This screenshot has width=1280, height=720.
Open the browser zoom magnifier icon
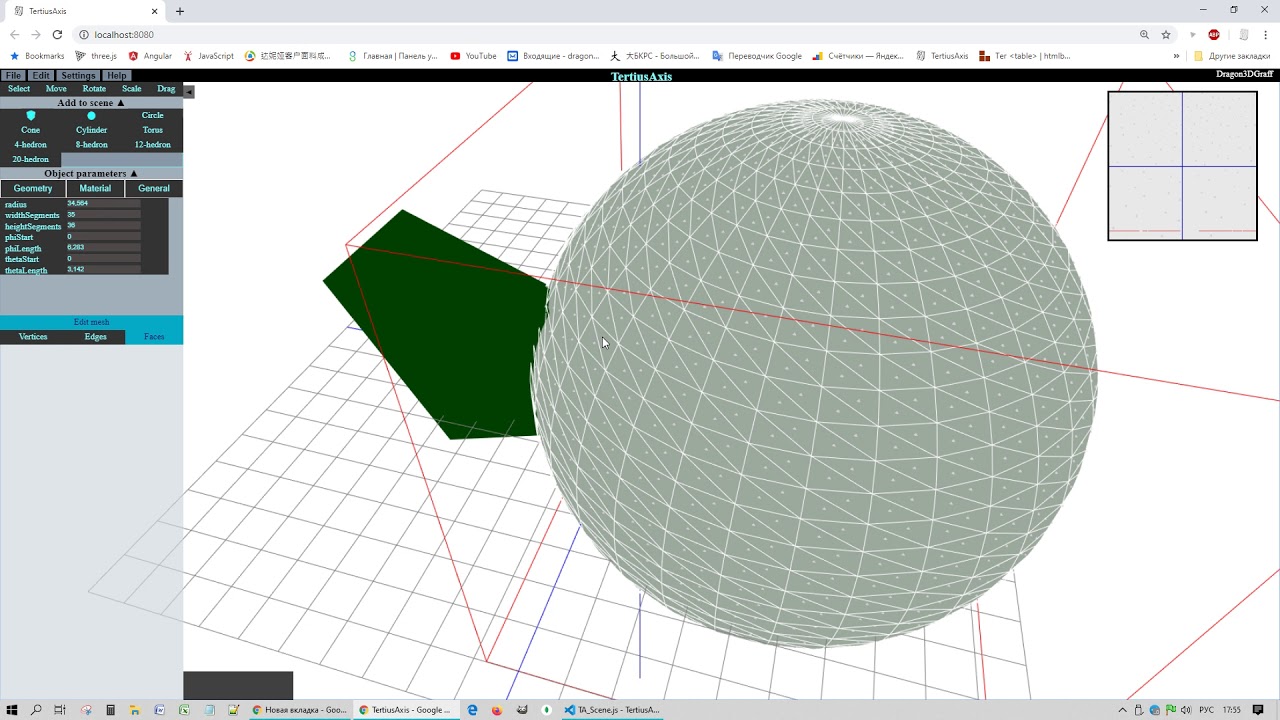[1144, 34]
